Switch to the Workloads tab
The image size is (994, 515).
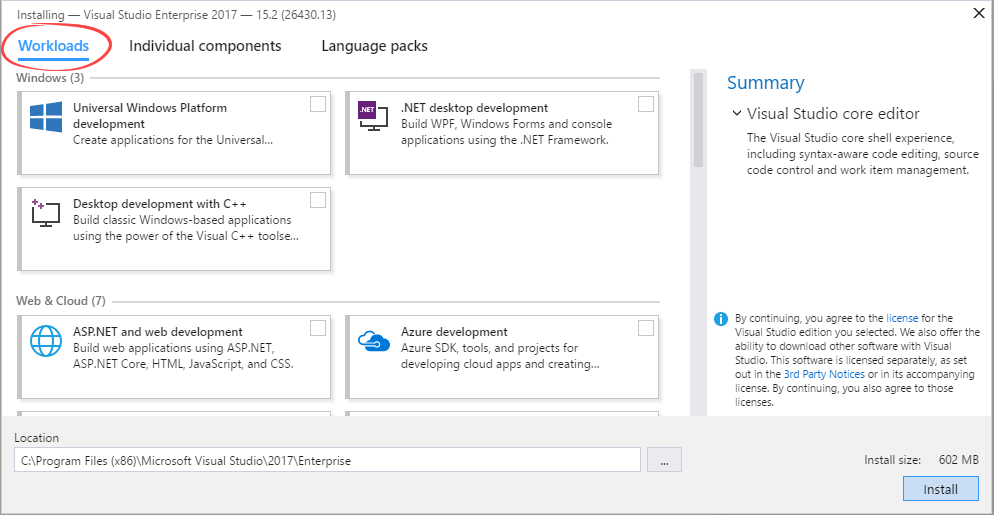[x=53, y=46]
